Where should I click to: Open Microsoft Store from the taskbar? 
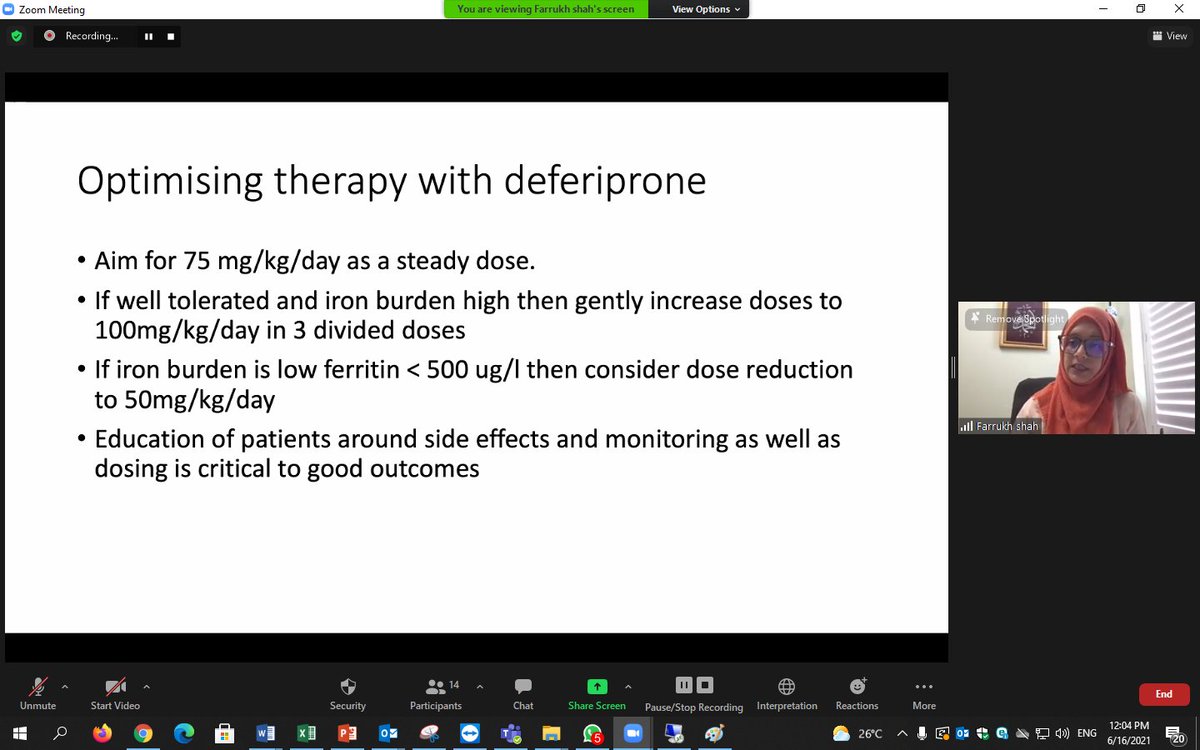tap(224, 733)
